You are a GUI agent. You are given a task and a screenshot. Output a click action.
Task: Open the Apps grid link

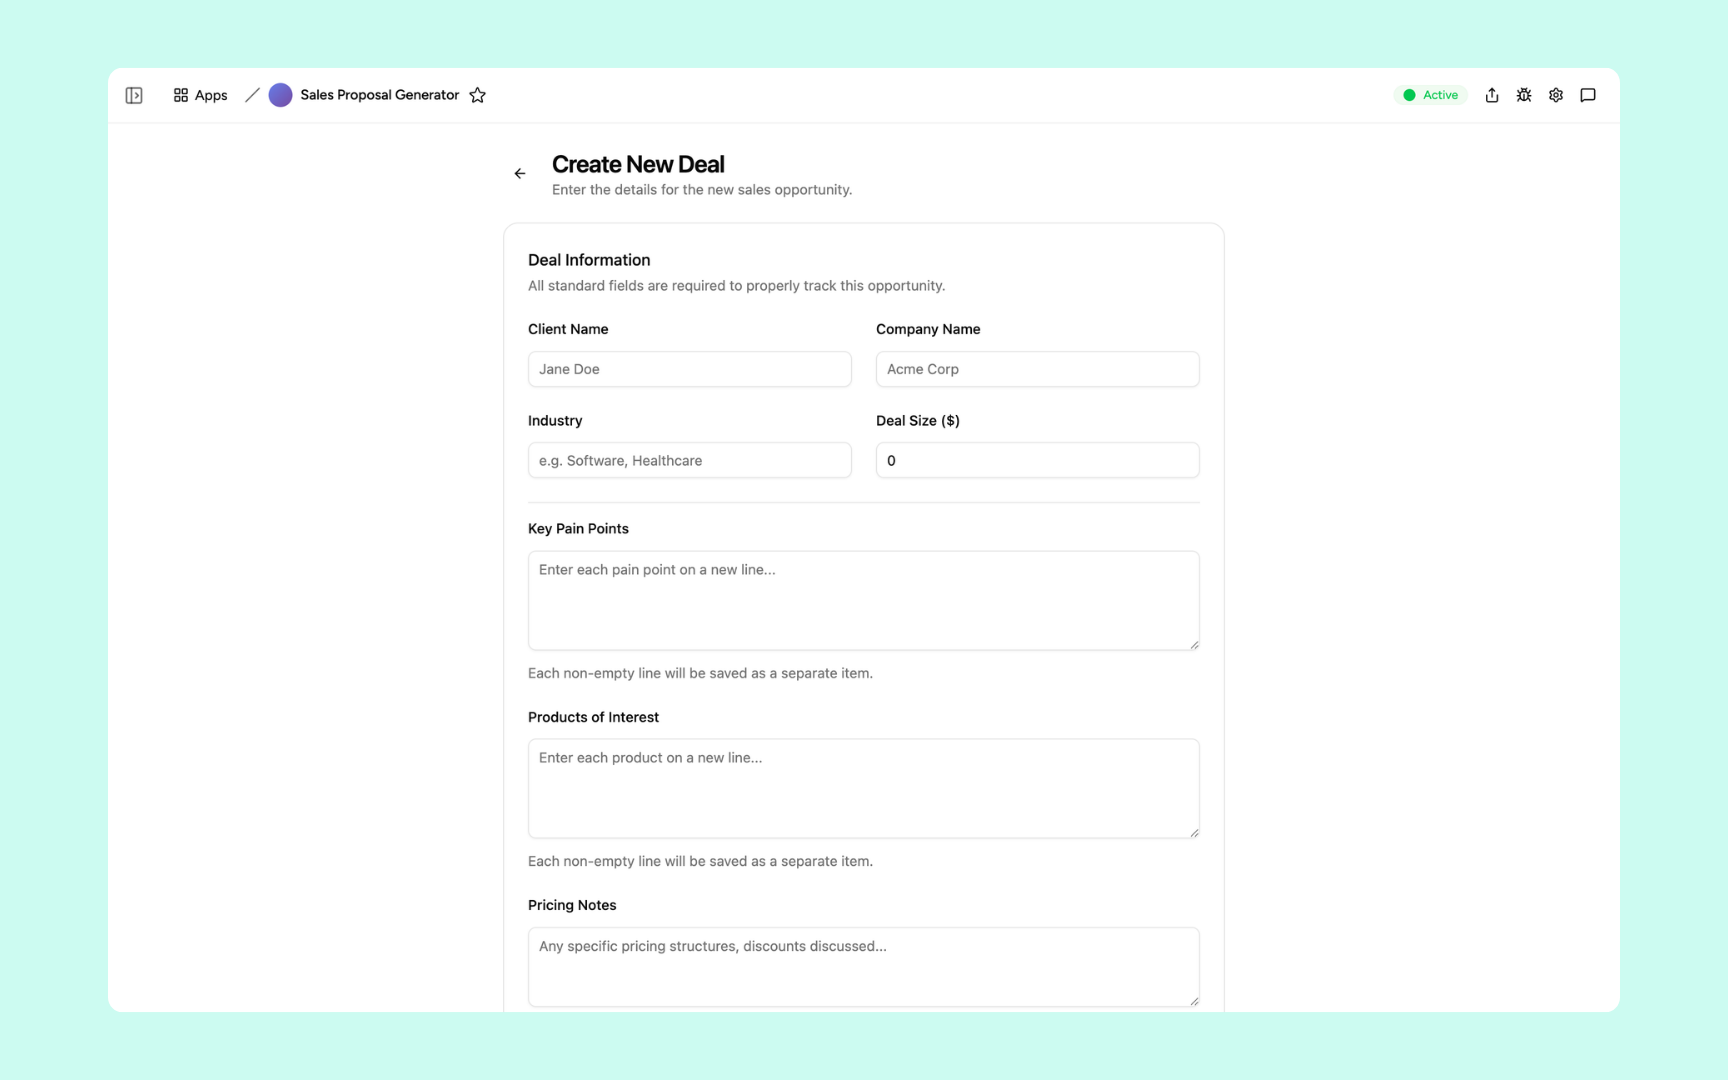(200, 95)
